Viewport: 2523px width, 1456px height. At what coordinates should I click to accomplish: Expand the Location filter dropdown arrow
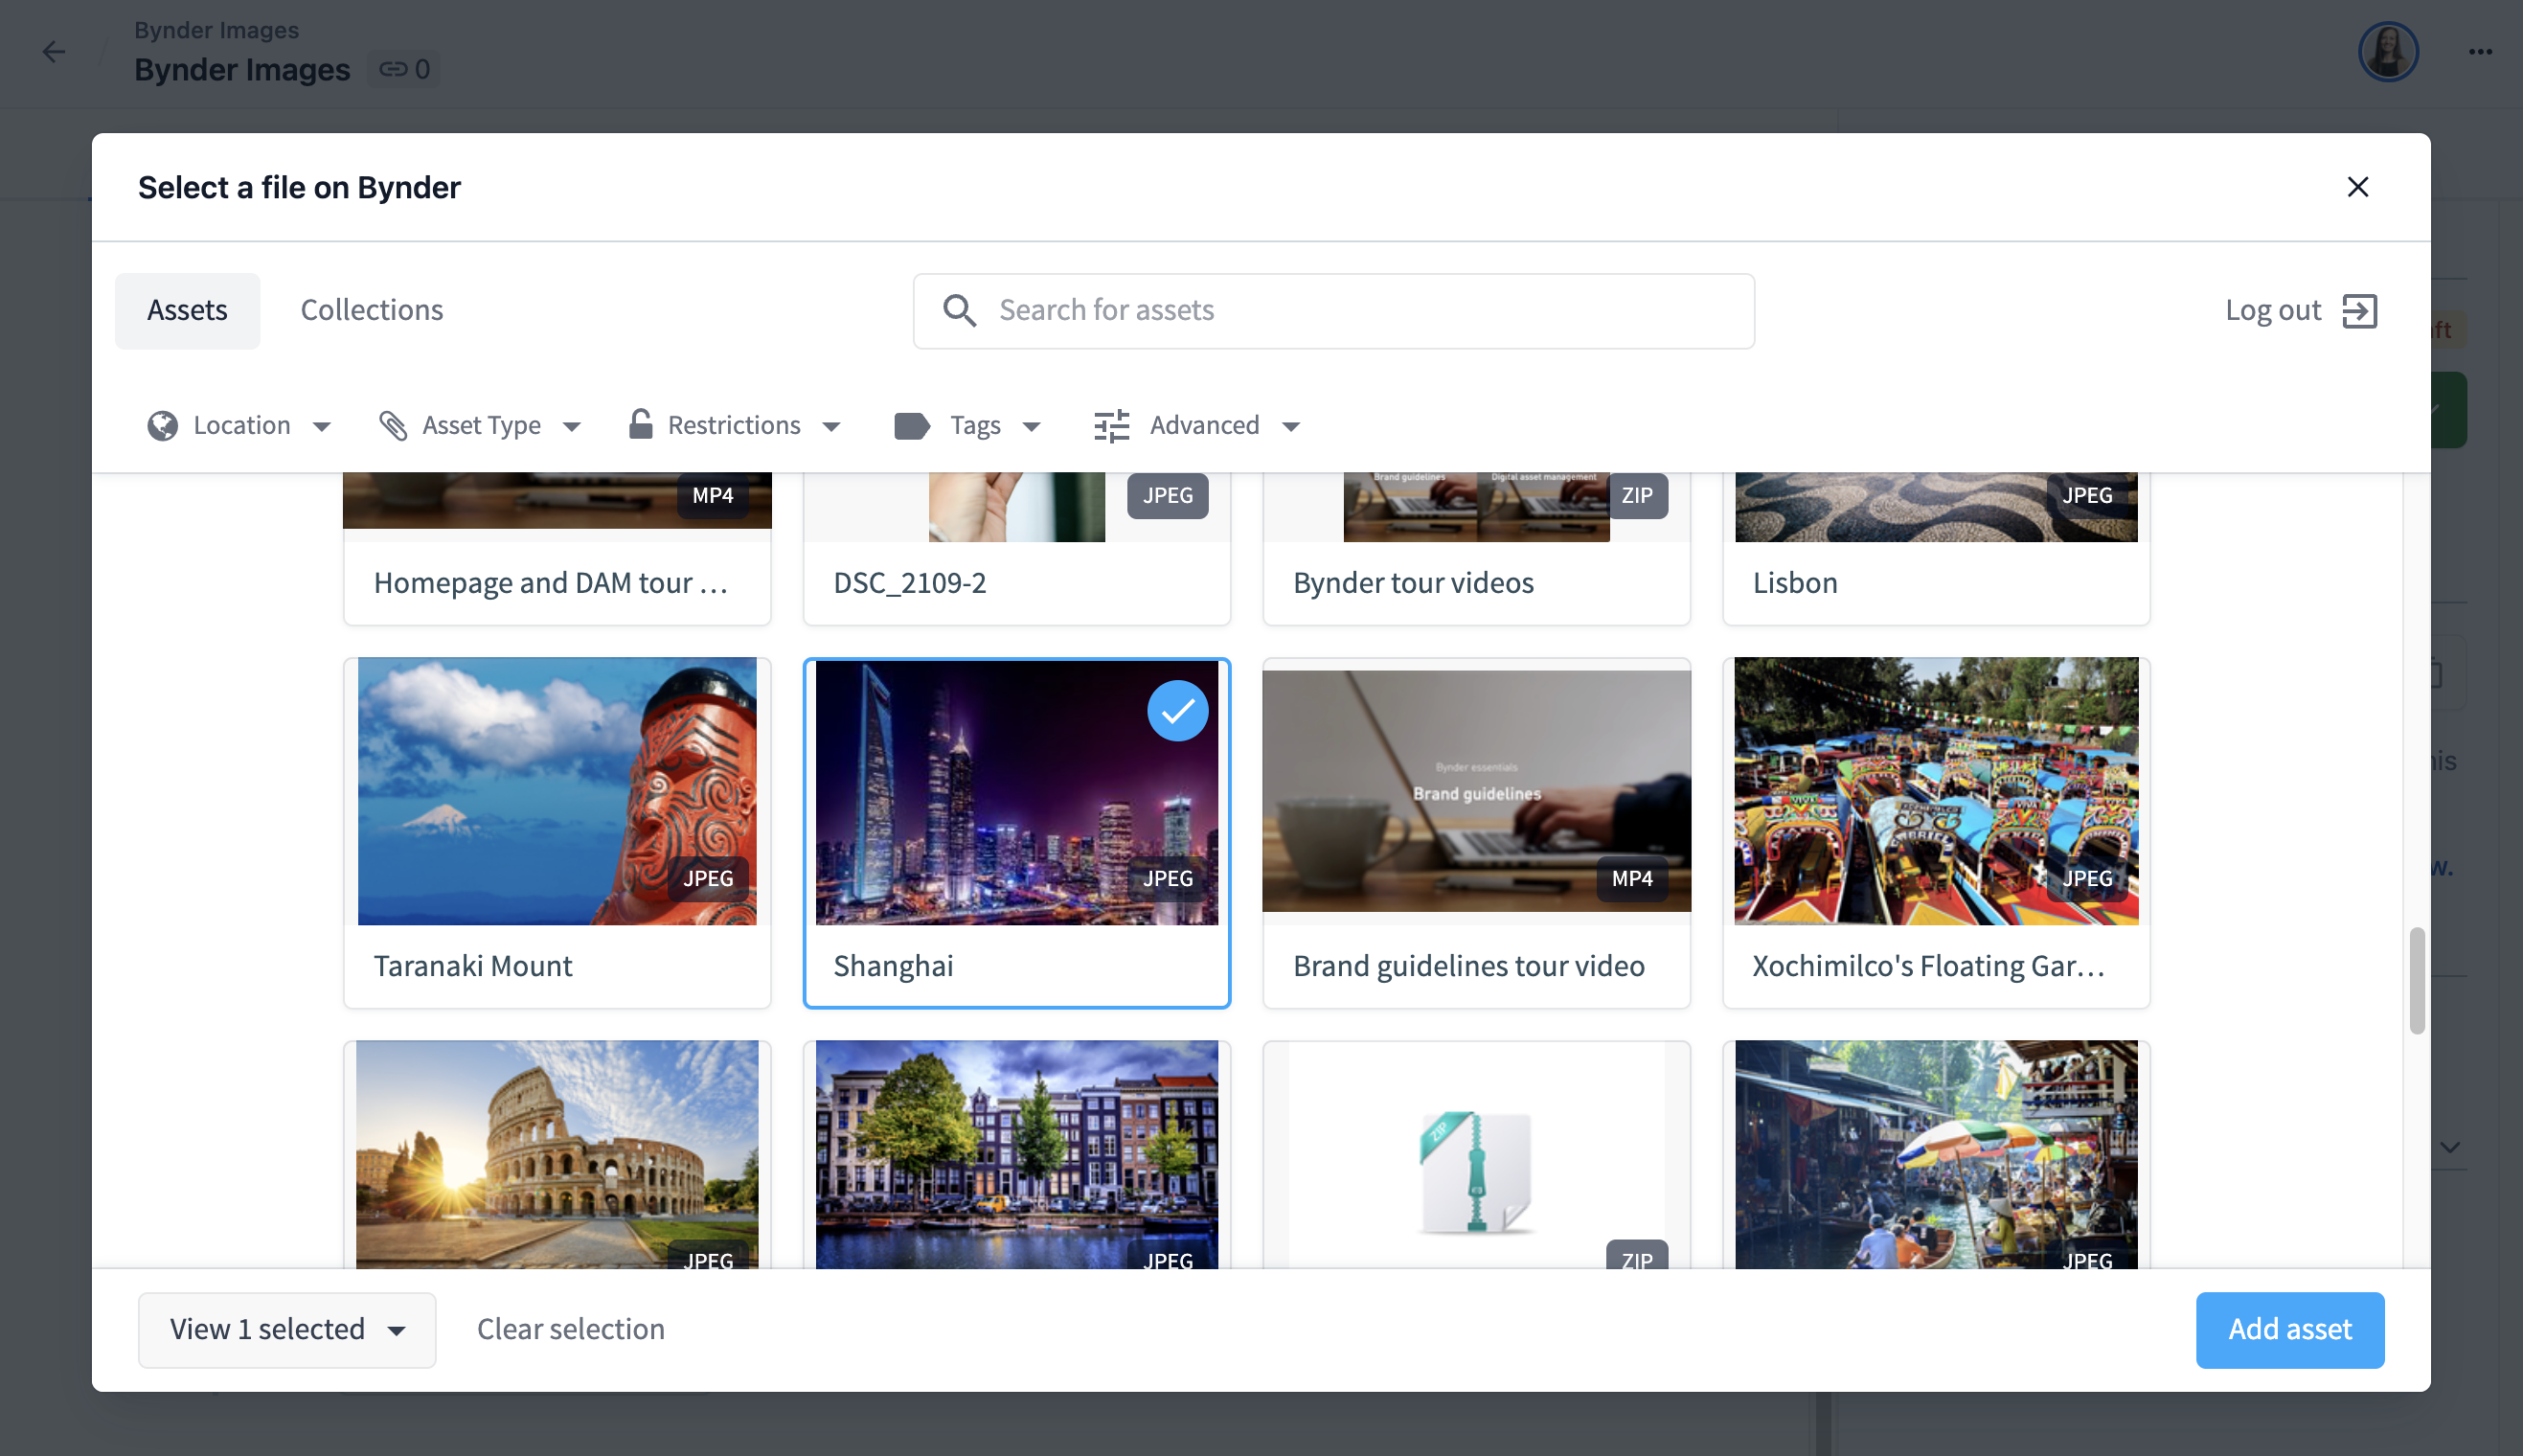tap(321, 427)
